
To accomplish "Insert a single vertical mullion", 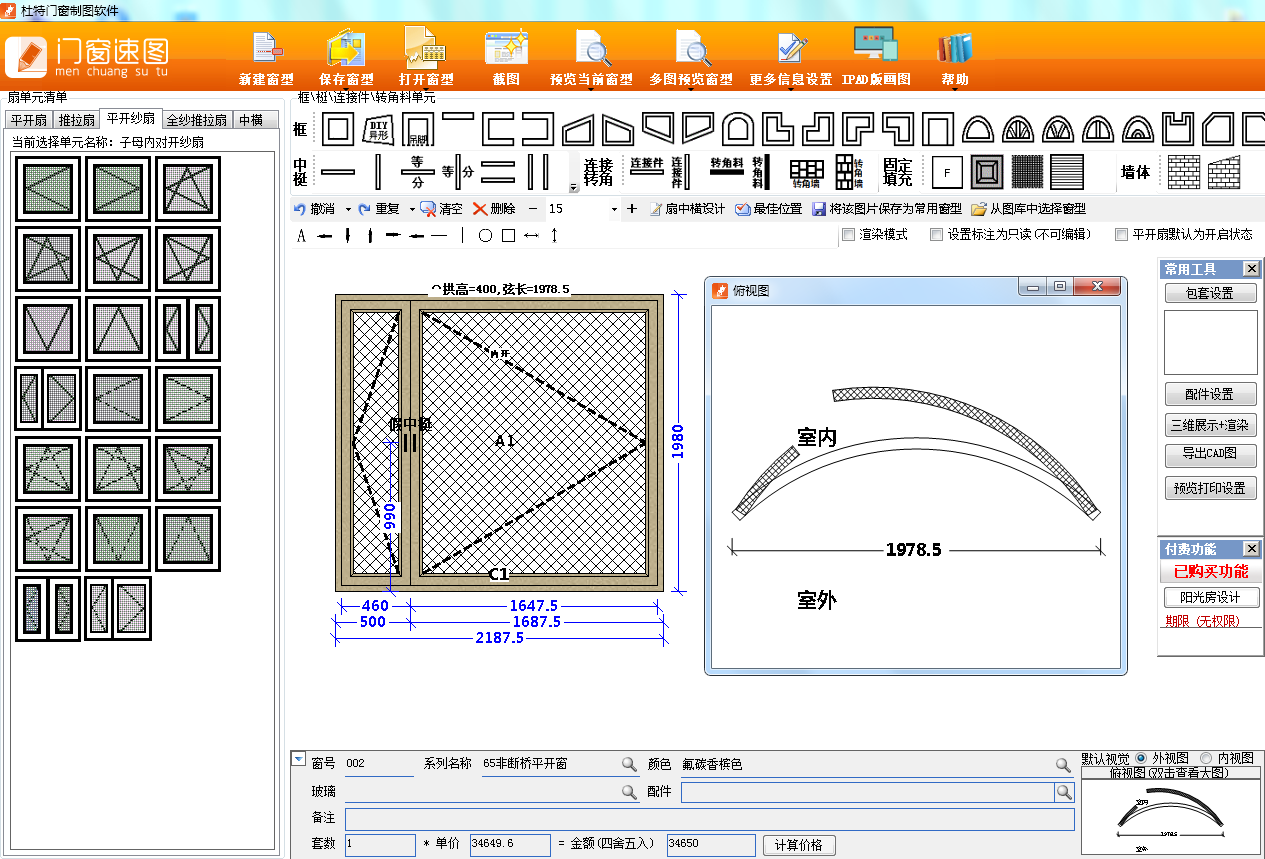I will (x=378, y=172).
